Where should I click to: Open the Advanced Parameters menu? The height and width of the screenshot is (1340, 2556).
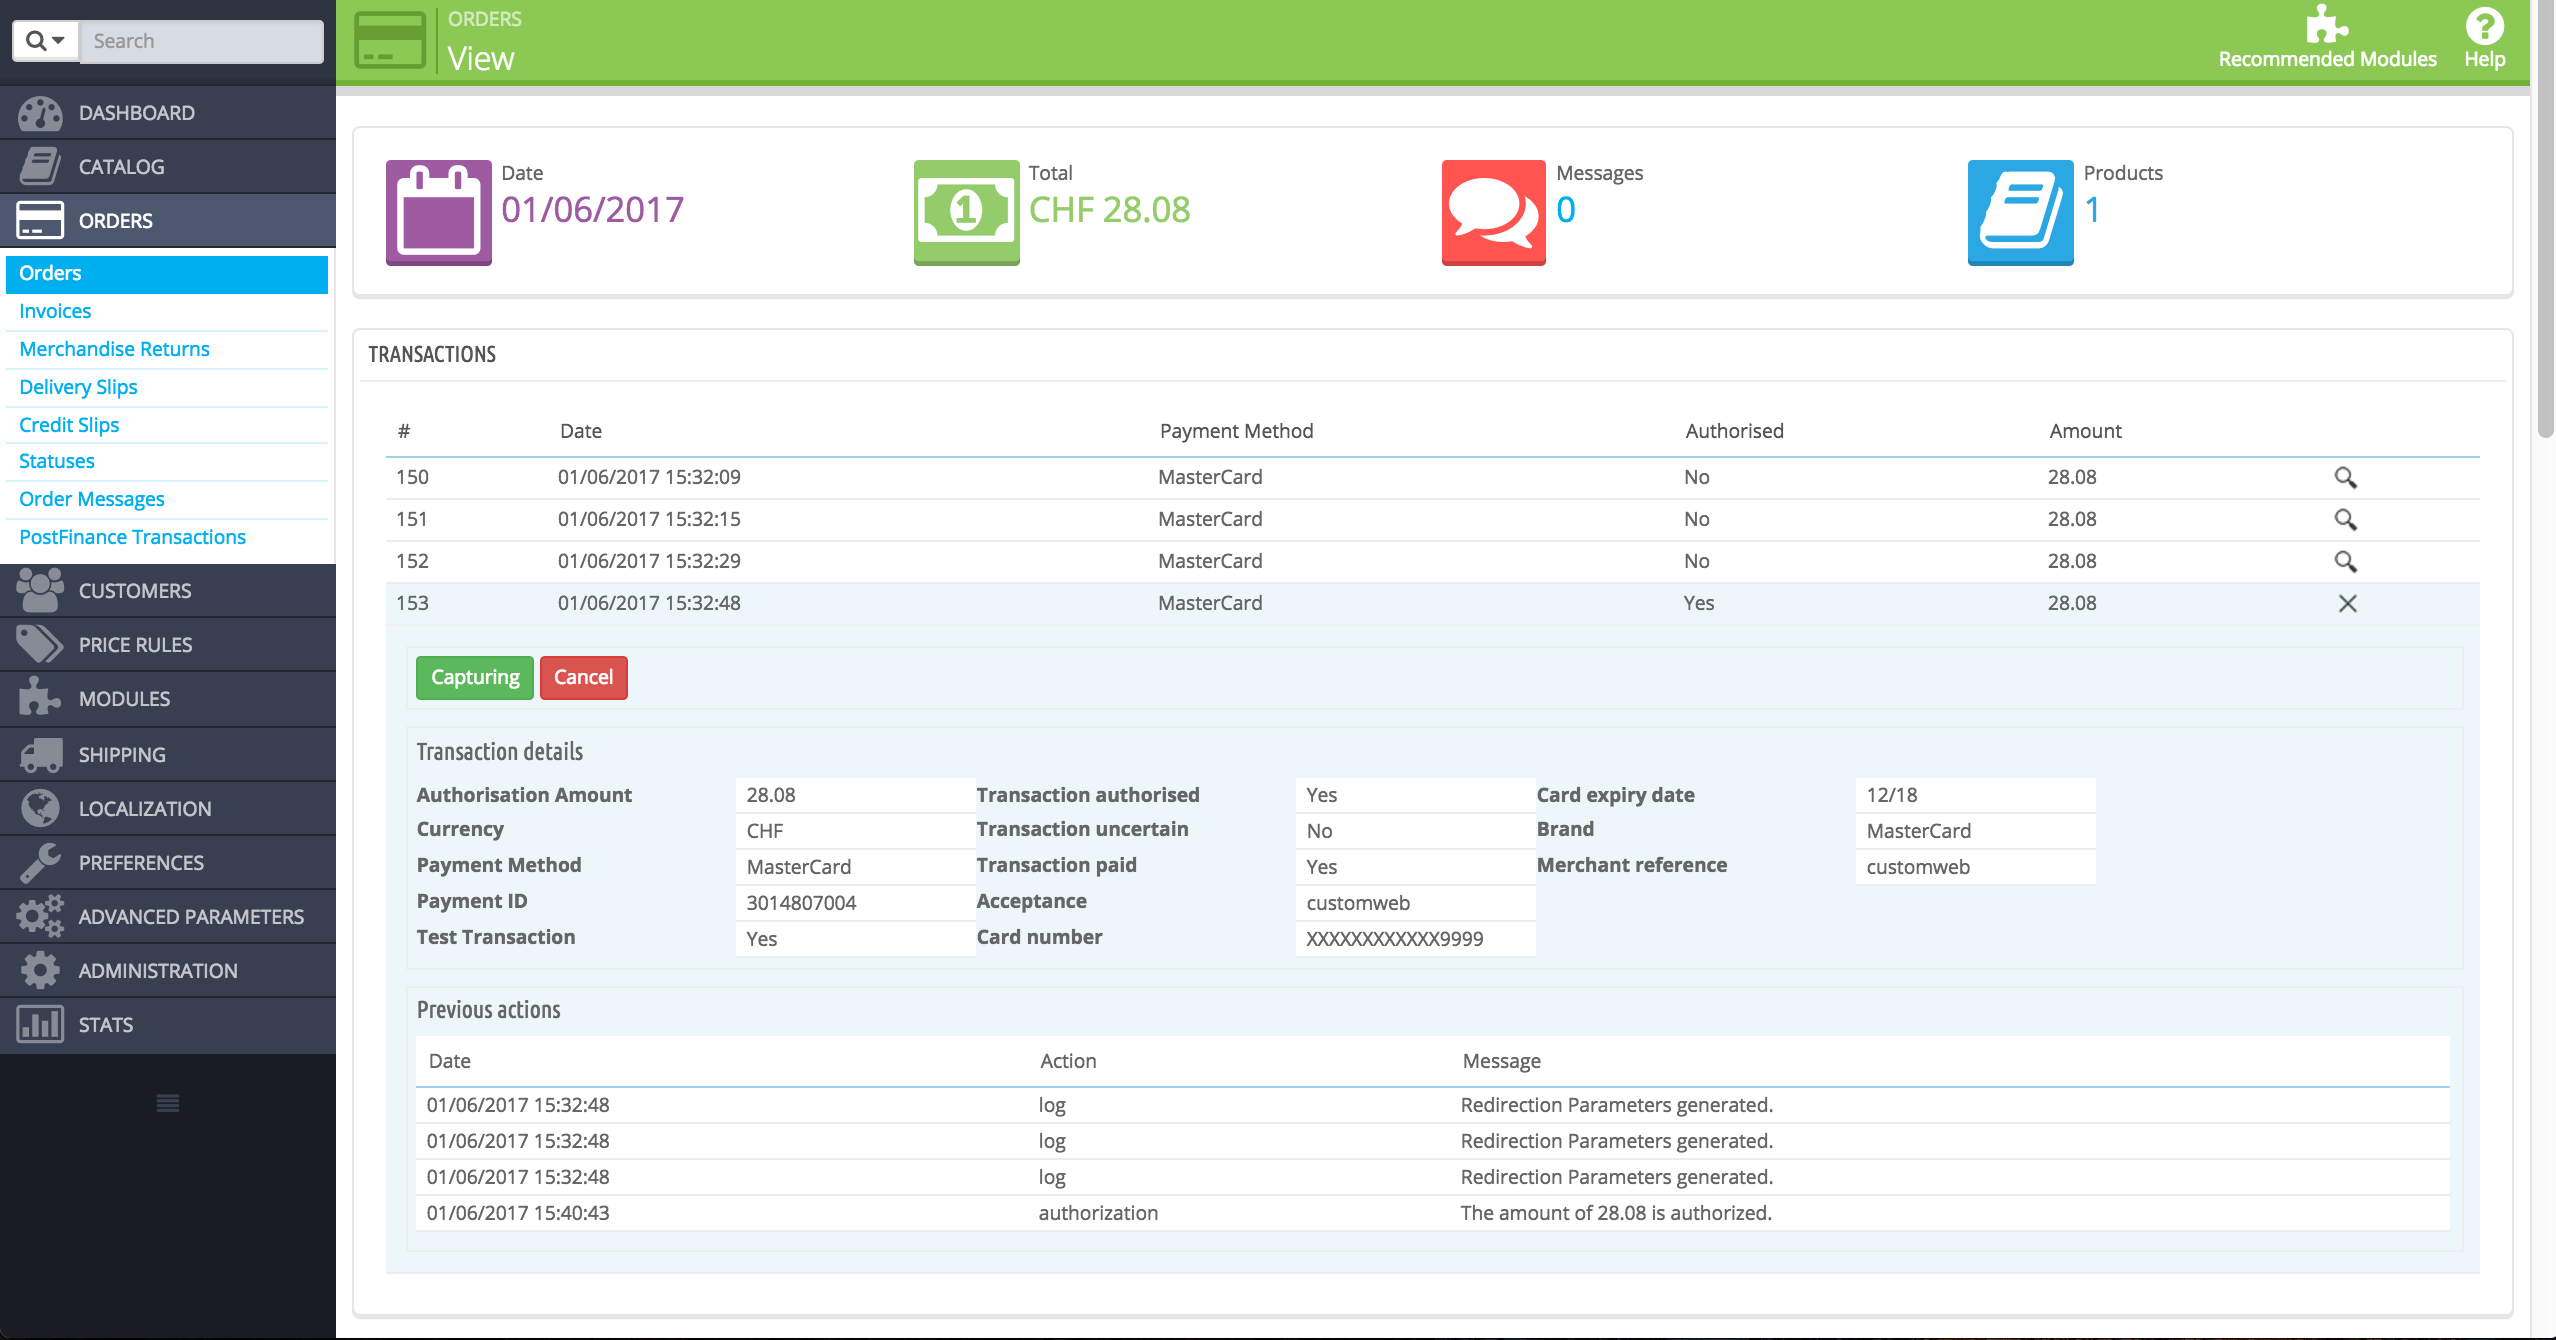point(190,917)
